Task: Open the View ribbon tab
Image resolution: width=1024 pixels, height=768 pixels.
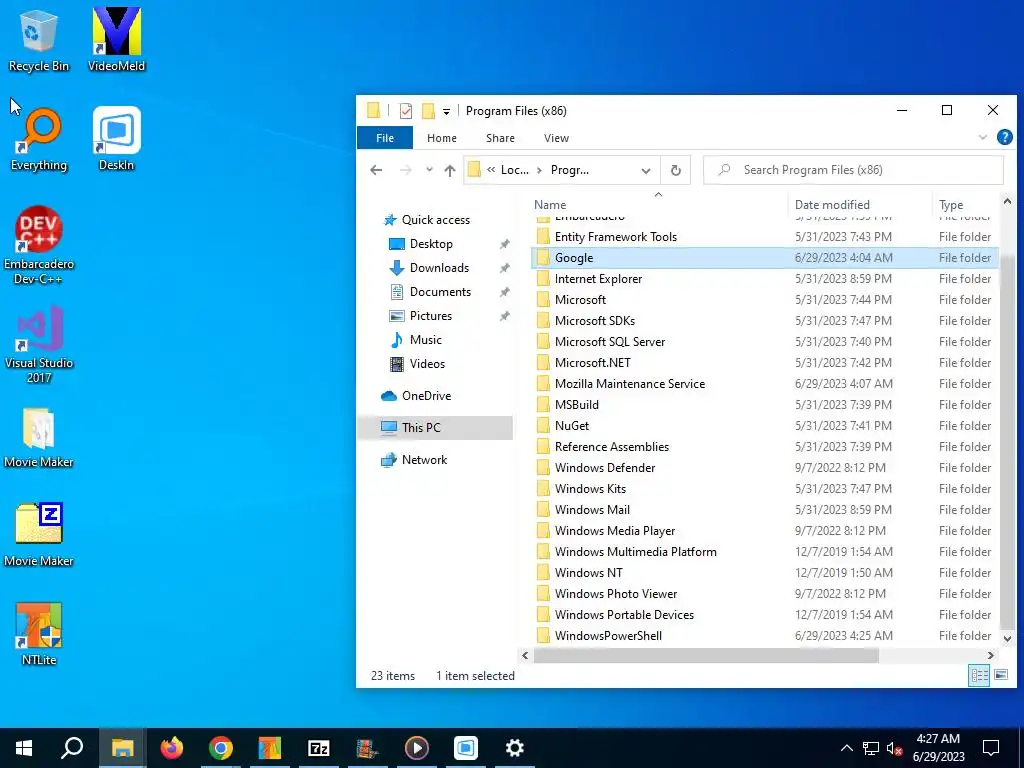Action: click(556, 138)
